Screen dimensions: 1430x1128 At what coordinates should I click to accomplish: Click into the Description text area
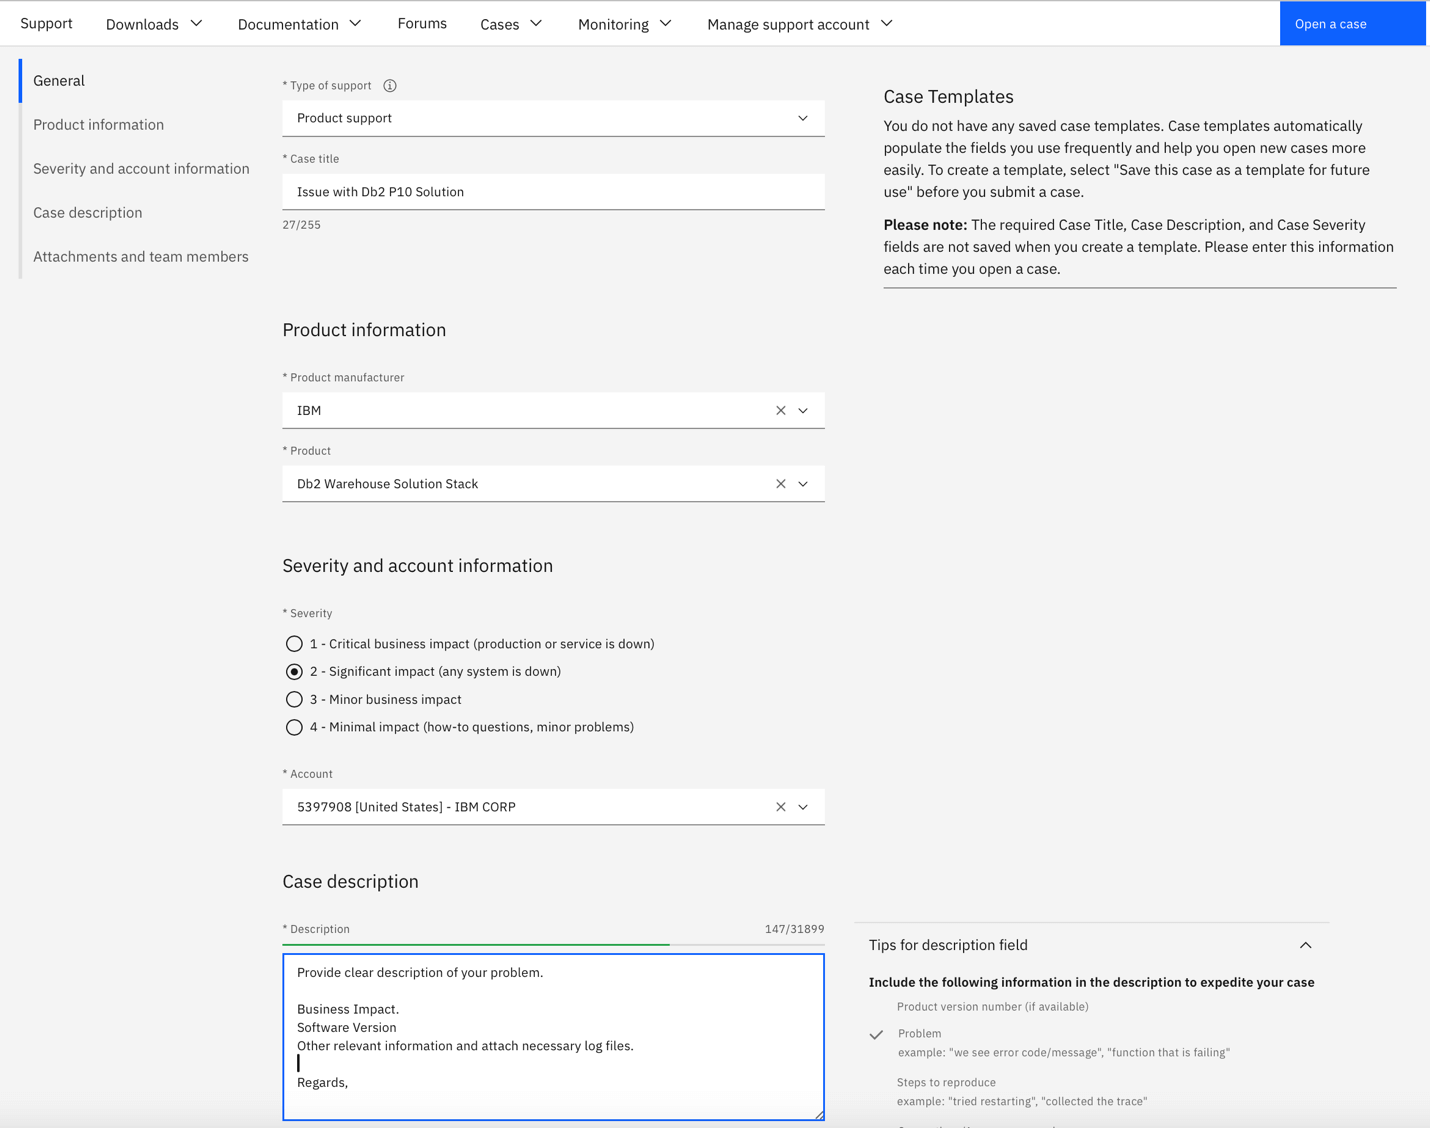pyautogui.click(x=553, y=1037)
